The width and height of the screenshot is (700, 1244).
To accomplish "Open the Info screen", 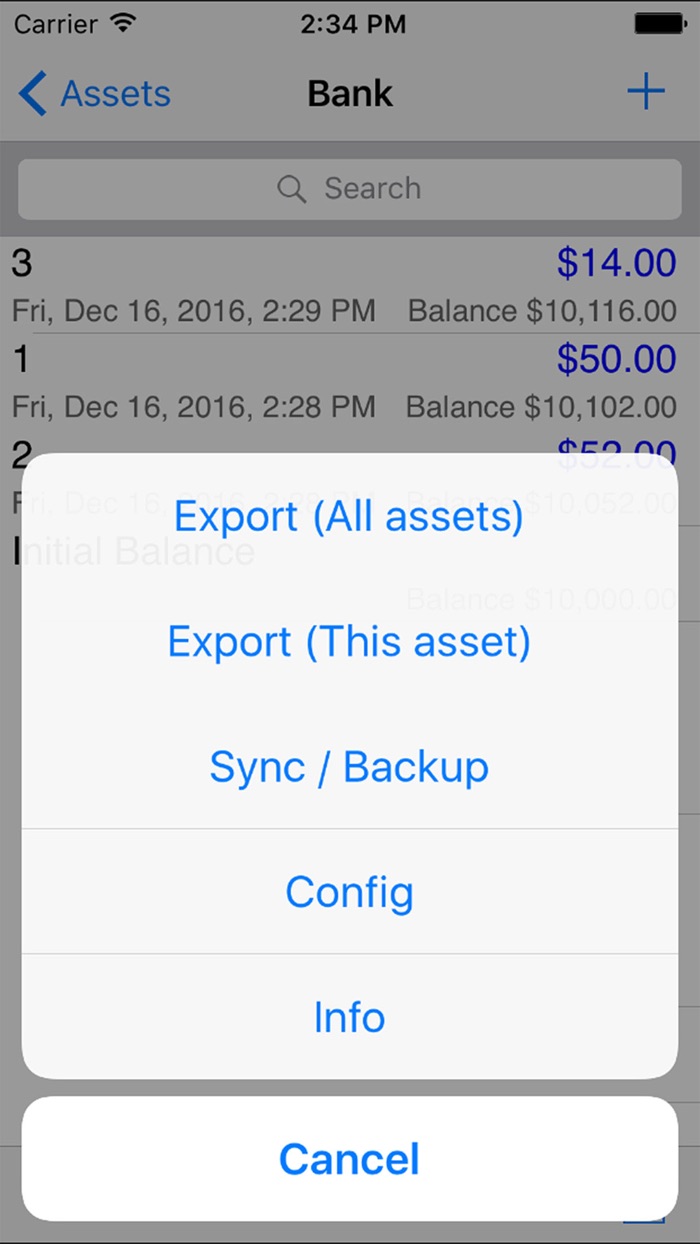I will pos(350,1017).
